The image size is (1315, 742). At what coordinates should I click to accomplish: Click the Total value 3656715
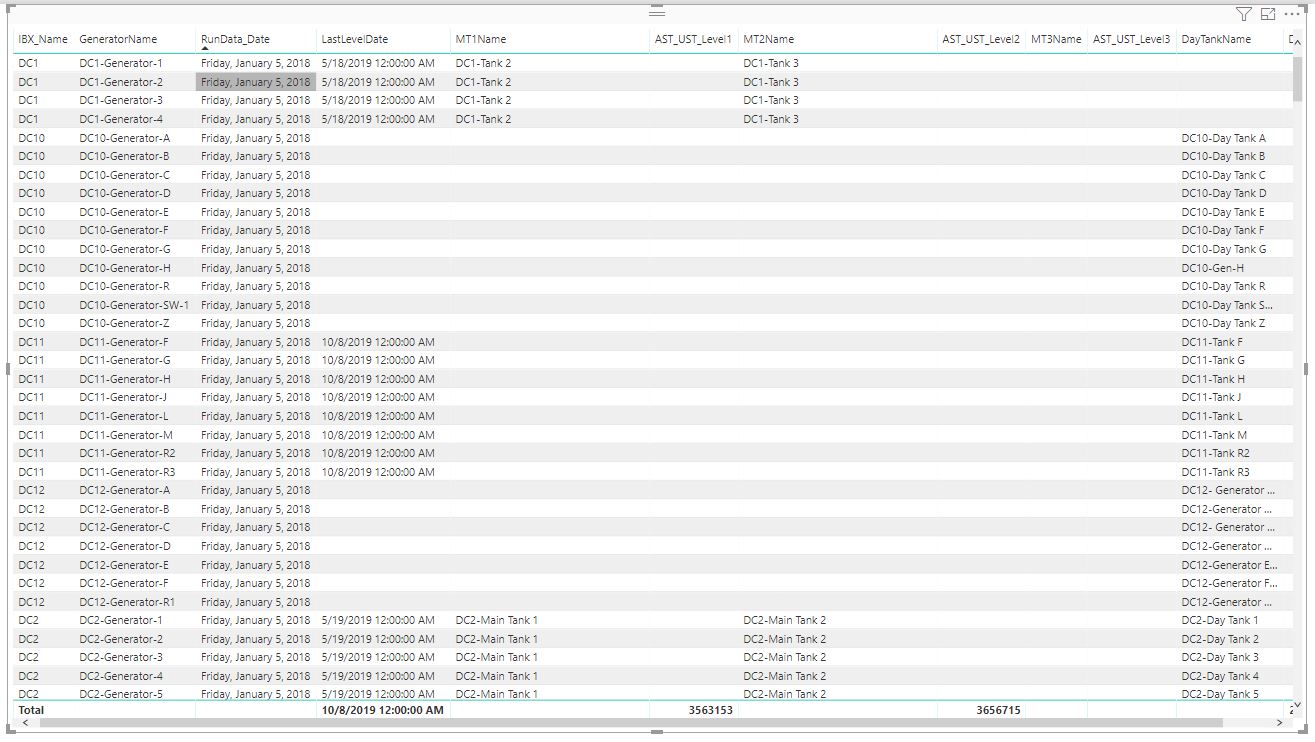pyautogui.click(x=998, y=710)
